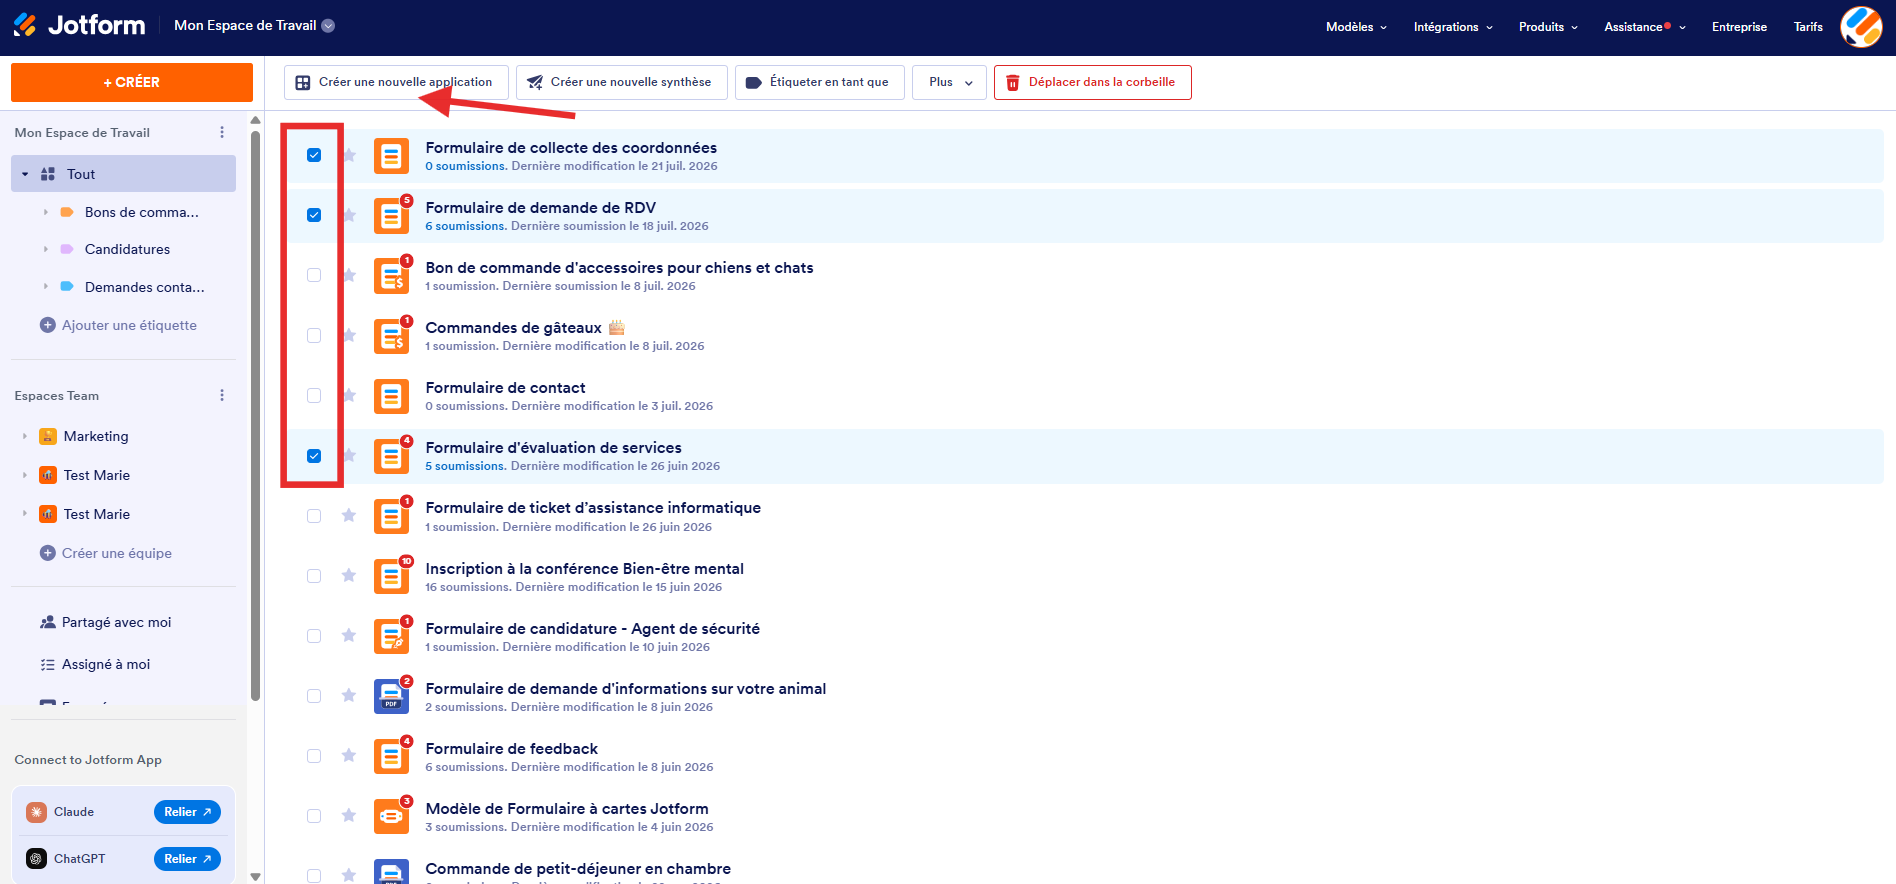The height and width of the screenshot is (884, 1896).
Task: Click card form icon for Modèle de Formulaire à cartes
Action: tap(391, 817)
